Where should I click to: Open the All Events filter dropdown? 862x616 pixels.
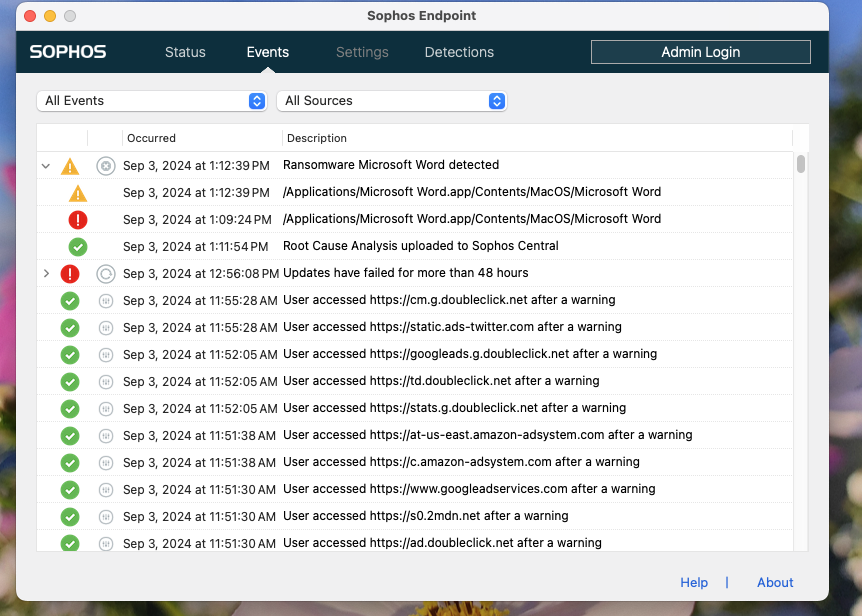click(152, 101)
